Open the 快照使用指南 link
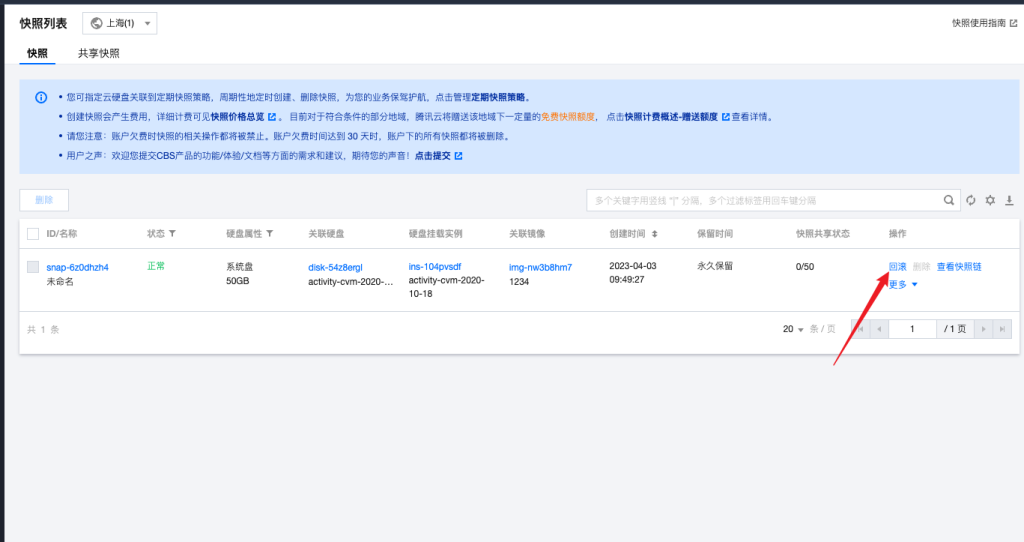The width and height of the screenshot is (1024, 542). [978, 23]
